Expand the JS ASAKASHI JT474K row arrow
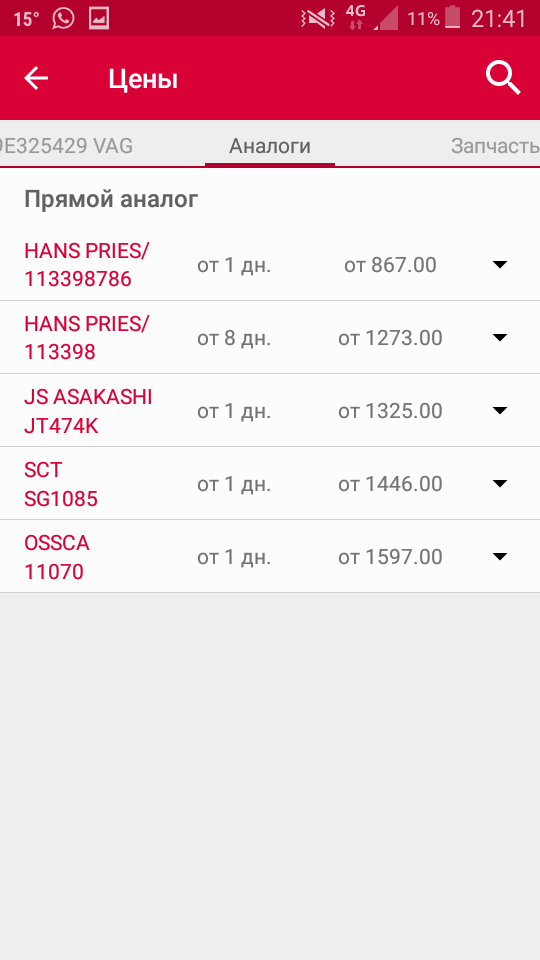Image resolution: width=540 pixels, height=960 pixels. click(500, 410)
